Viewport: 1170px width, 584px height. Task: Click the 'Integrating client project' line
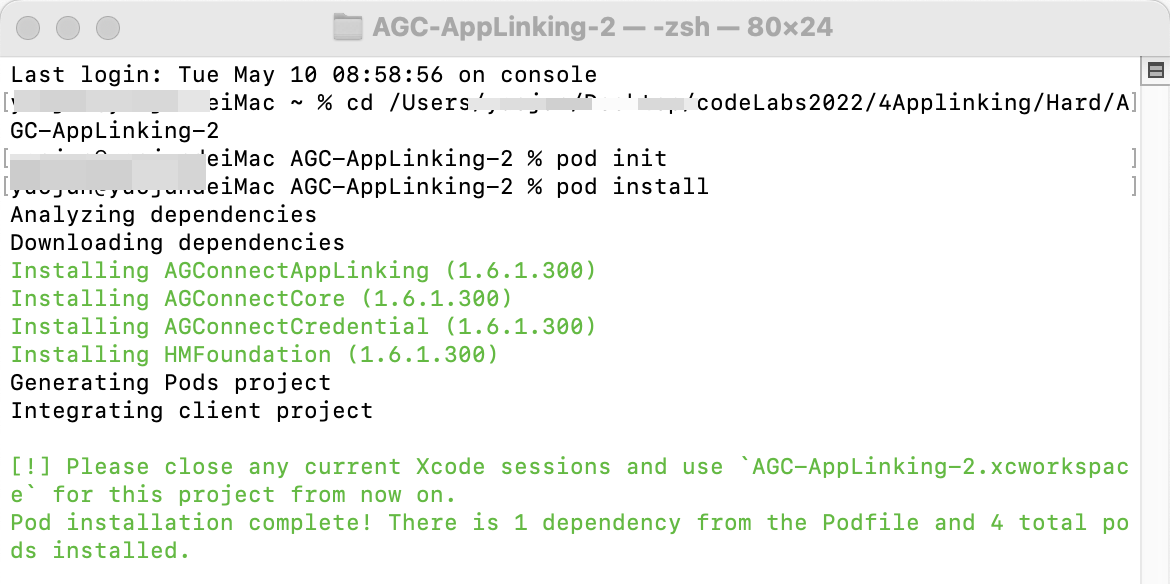(x=192, y=411)
